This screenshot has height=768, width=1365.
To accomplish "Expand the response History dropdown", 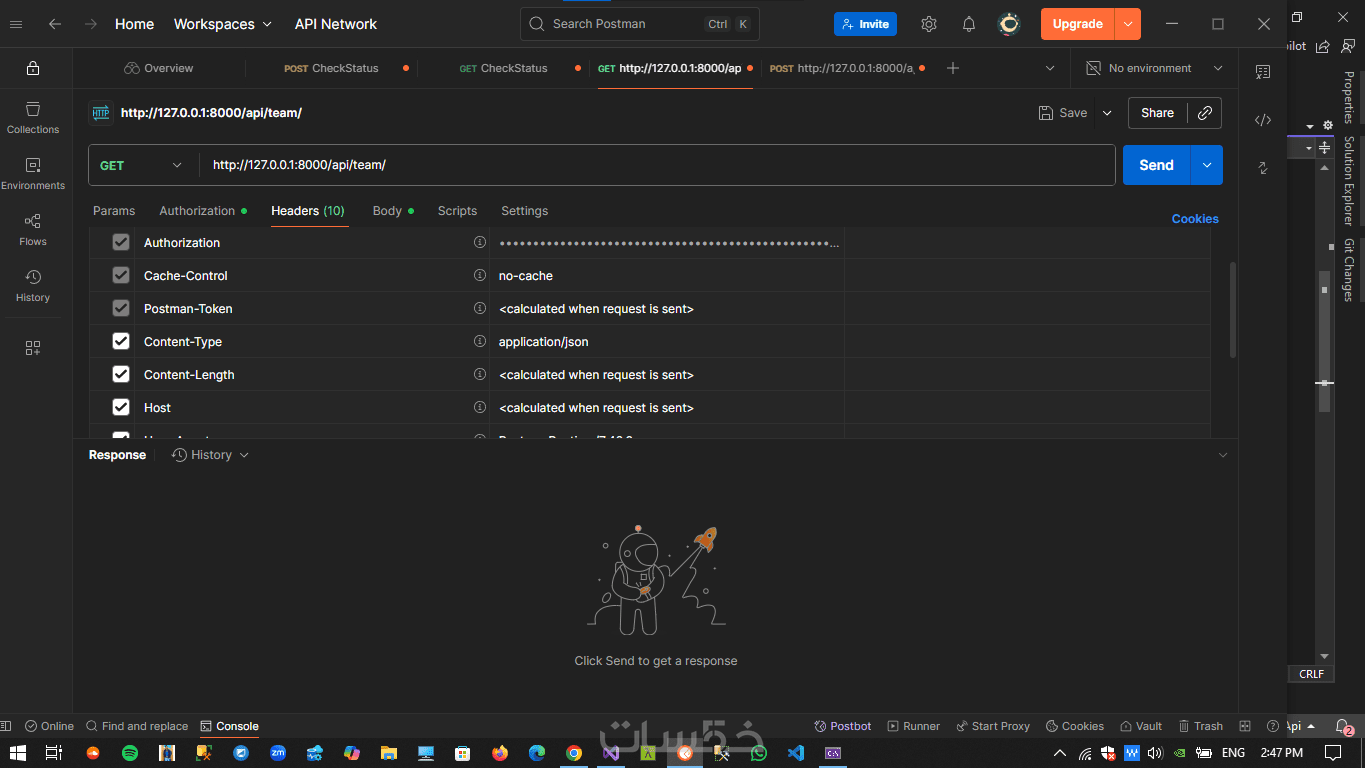I will (x=210, y=455).
